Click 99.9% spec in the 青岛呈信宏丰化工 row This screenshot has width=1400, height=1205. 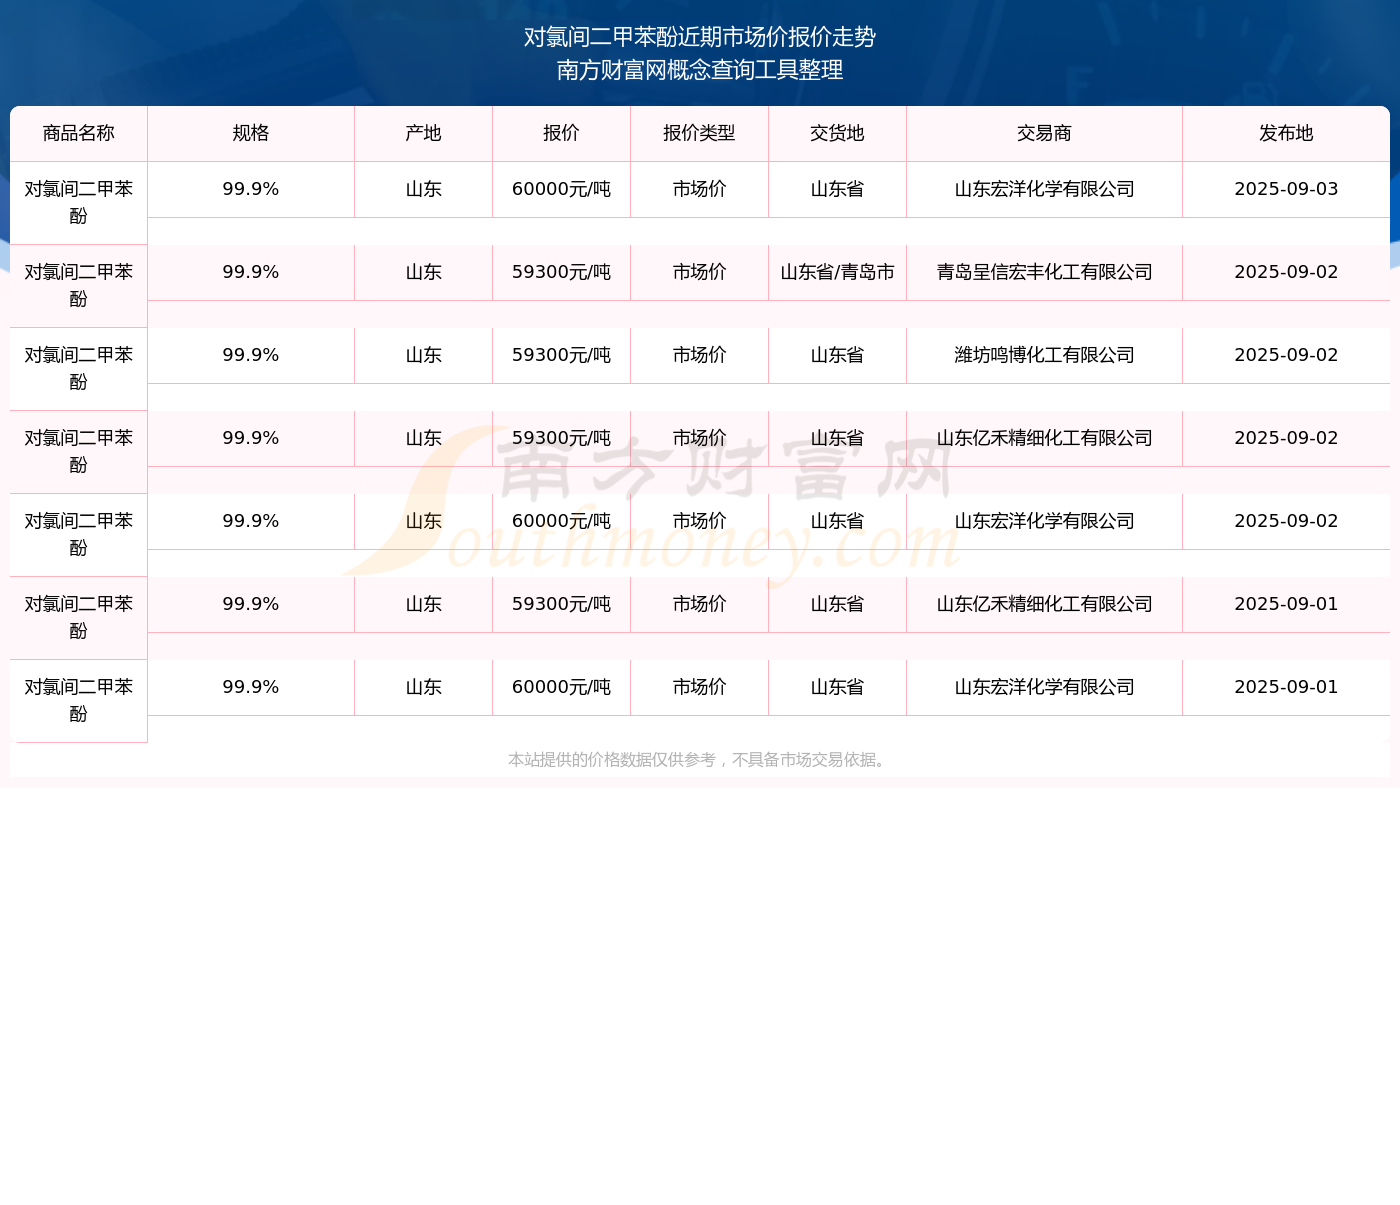tap(251, 272)
